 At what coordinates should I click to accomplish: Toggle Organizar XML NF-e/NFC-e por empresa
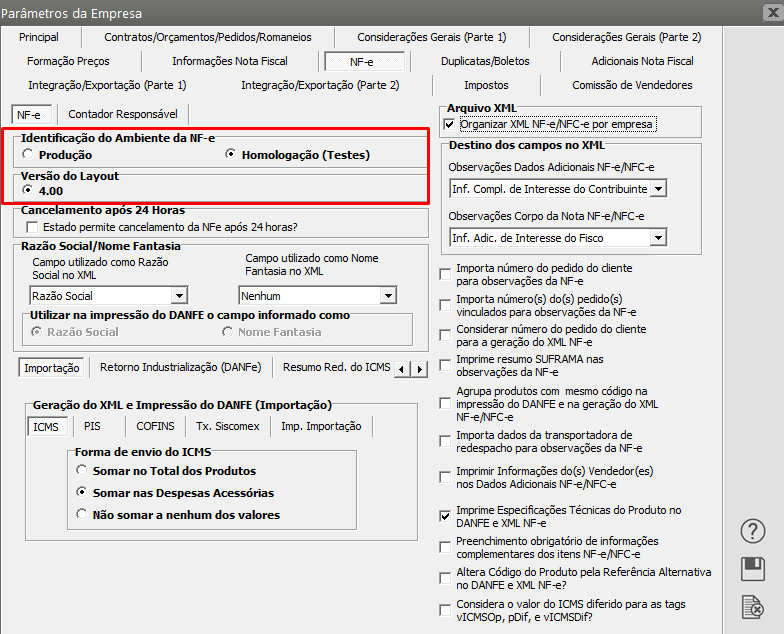tap(450, 124)
